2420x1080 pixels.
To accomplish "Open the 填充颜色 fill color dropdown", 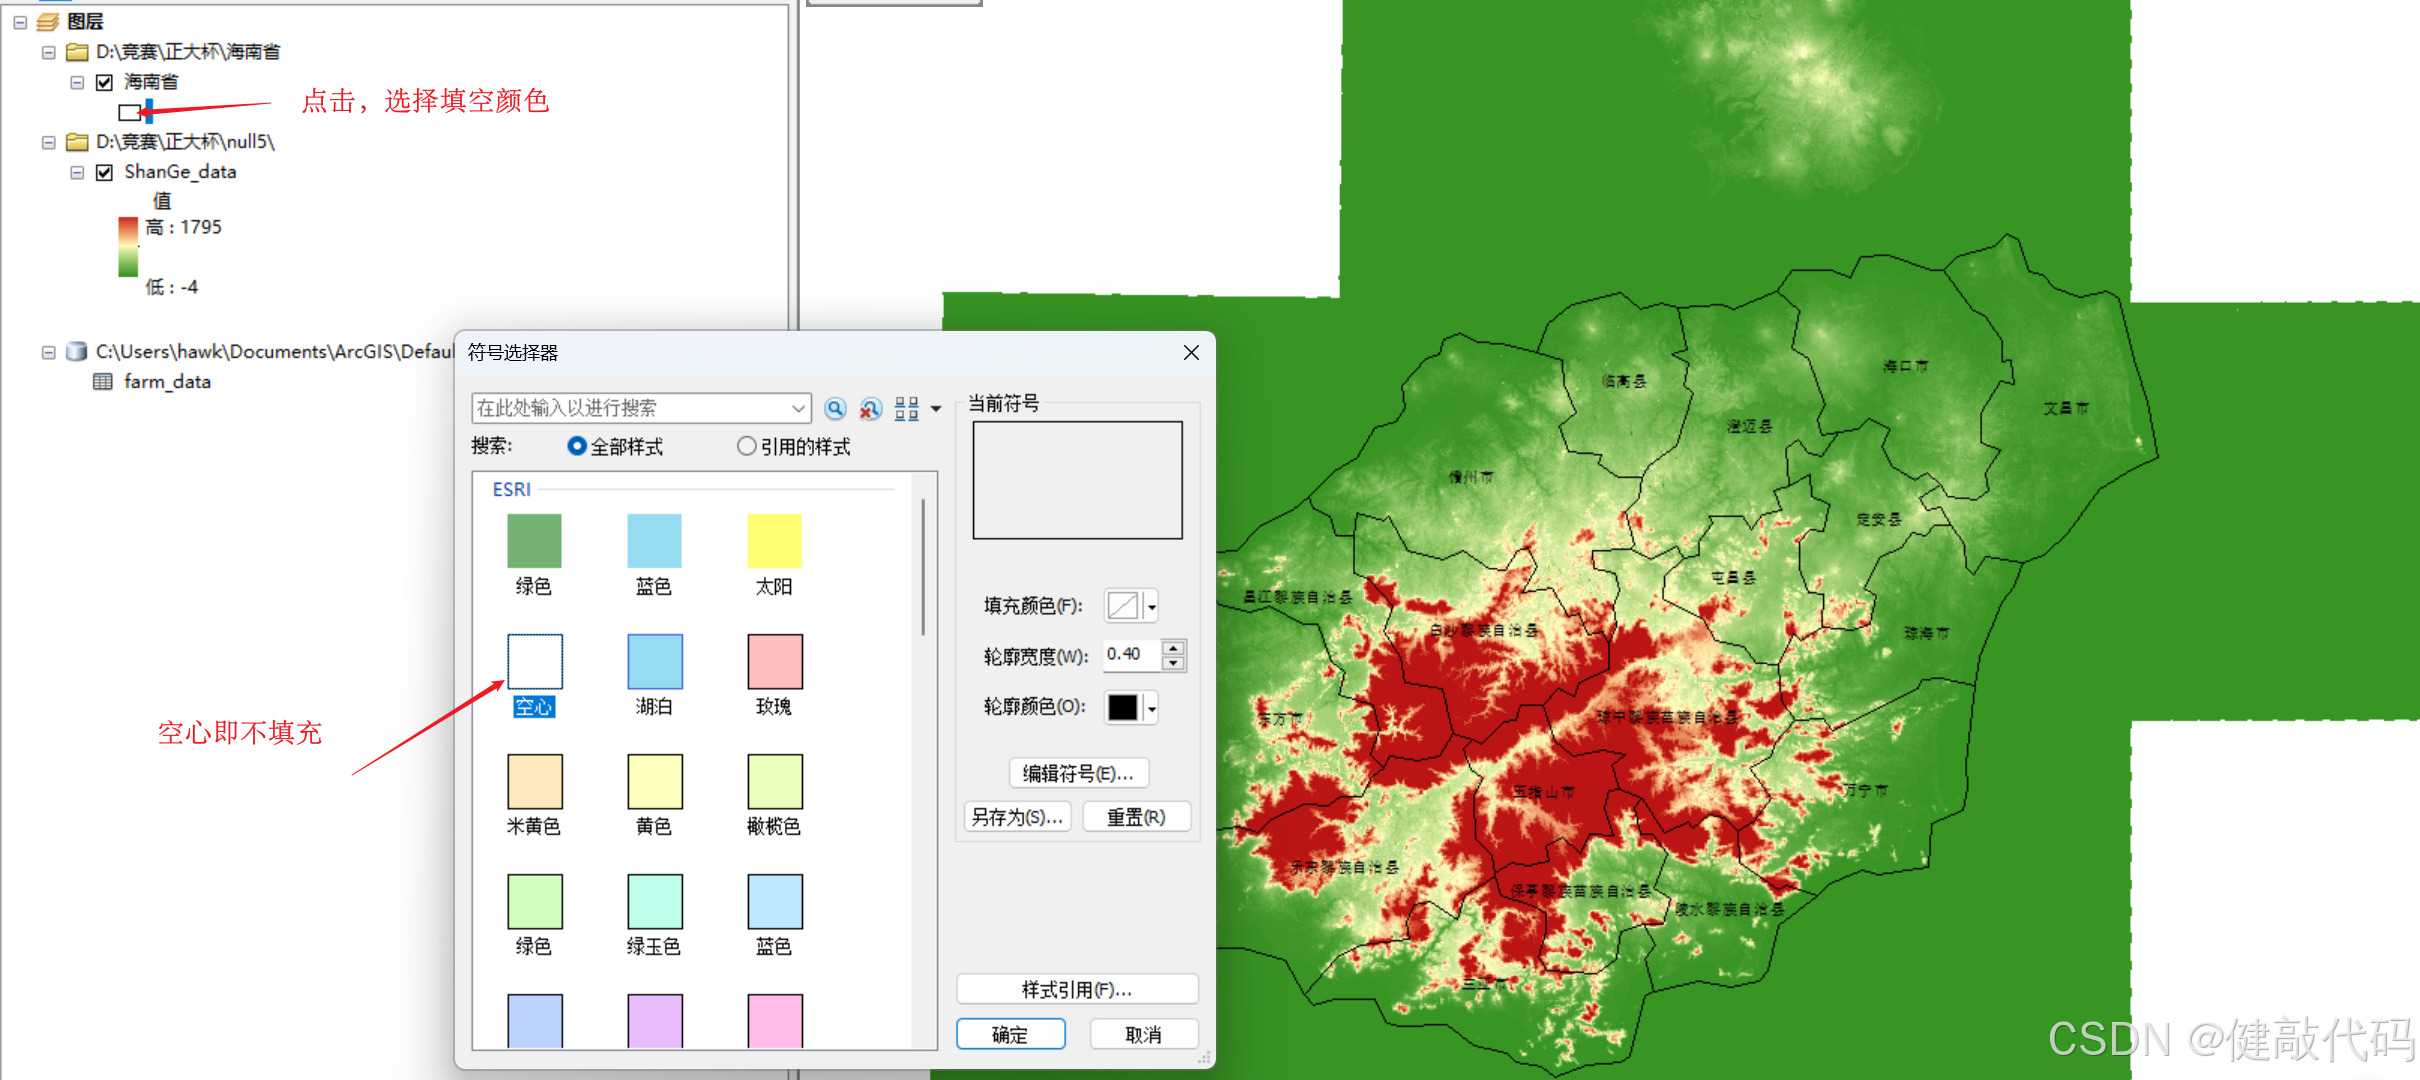I will (x=1152, y=606).
